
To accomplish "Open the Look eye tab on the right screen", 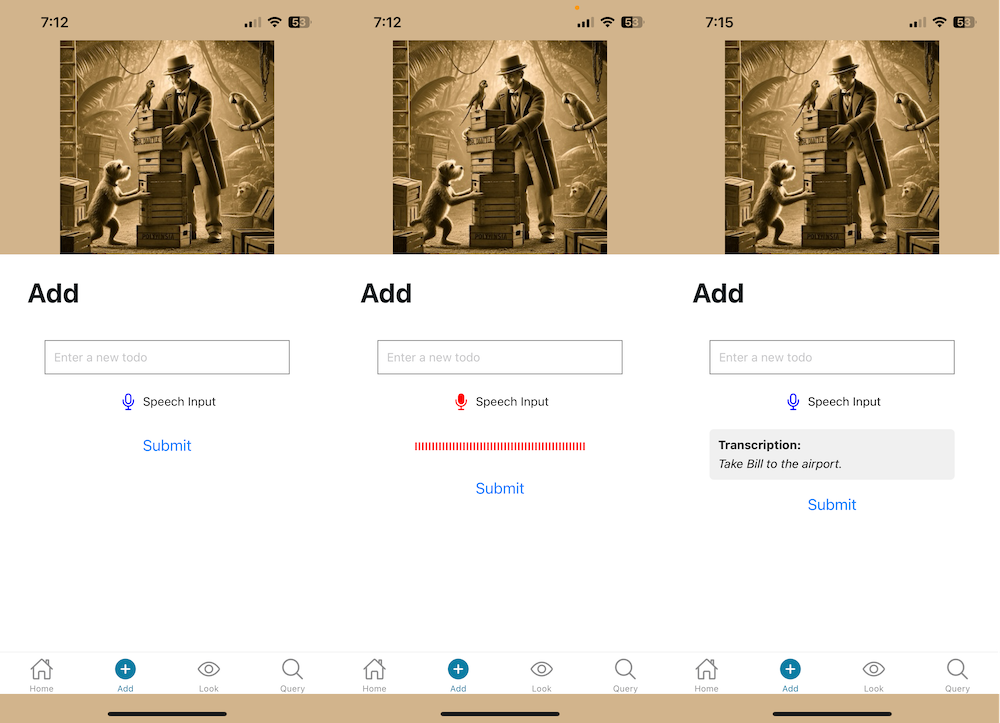I will point(874,675).
